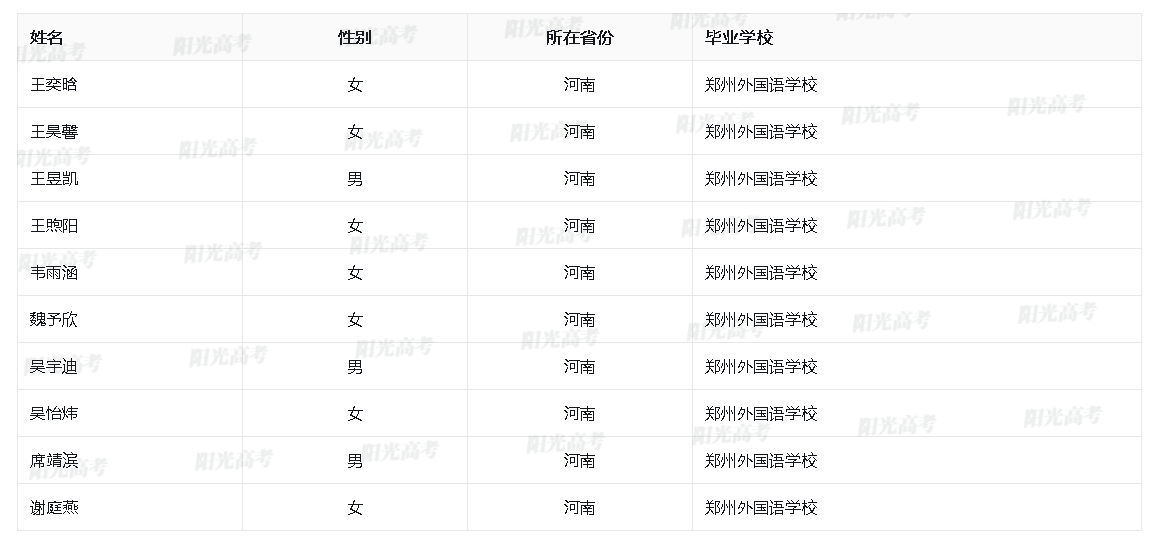This screenshot has height=544, width=1158.
Task: Click on student name 王煦阳
Action: click(54, 226)
